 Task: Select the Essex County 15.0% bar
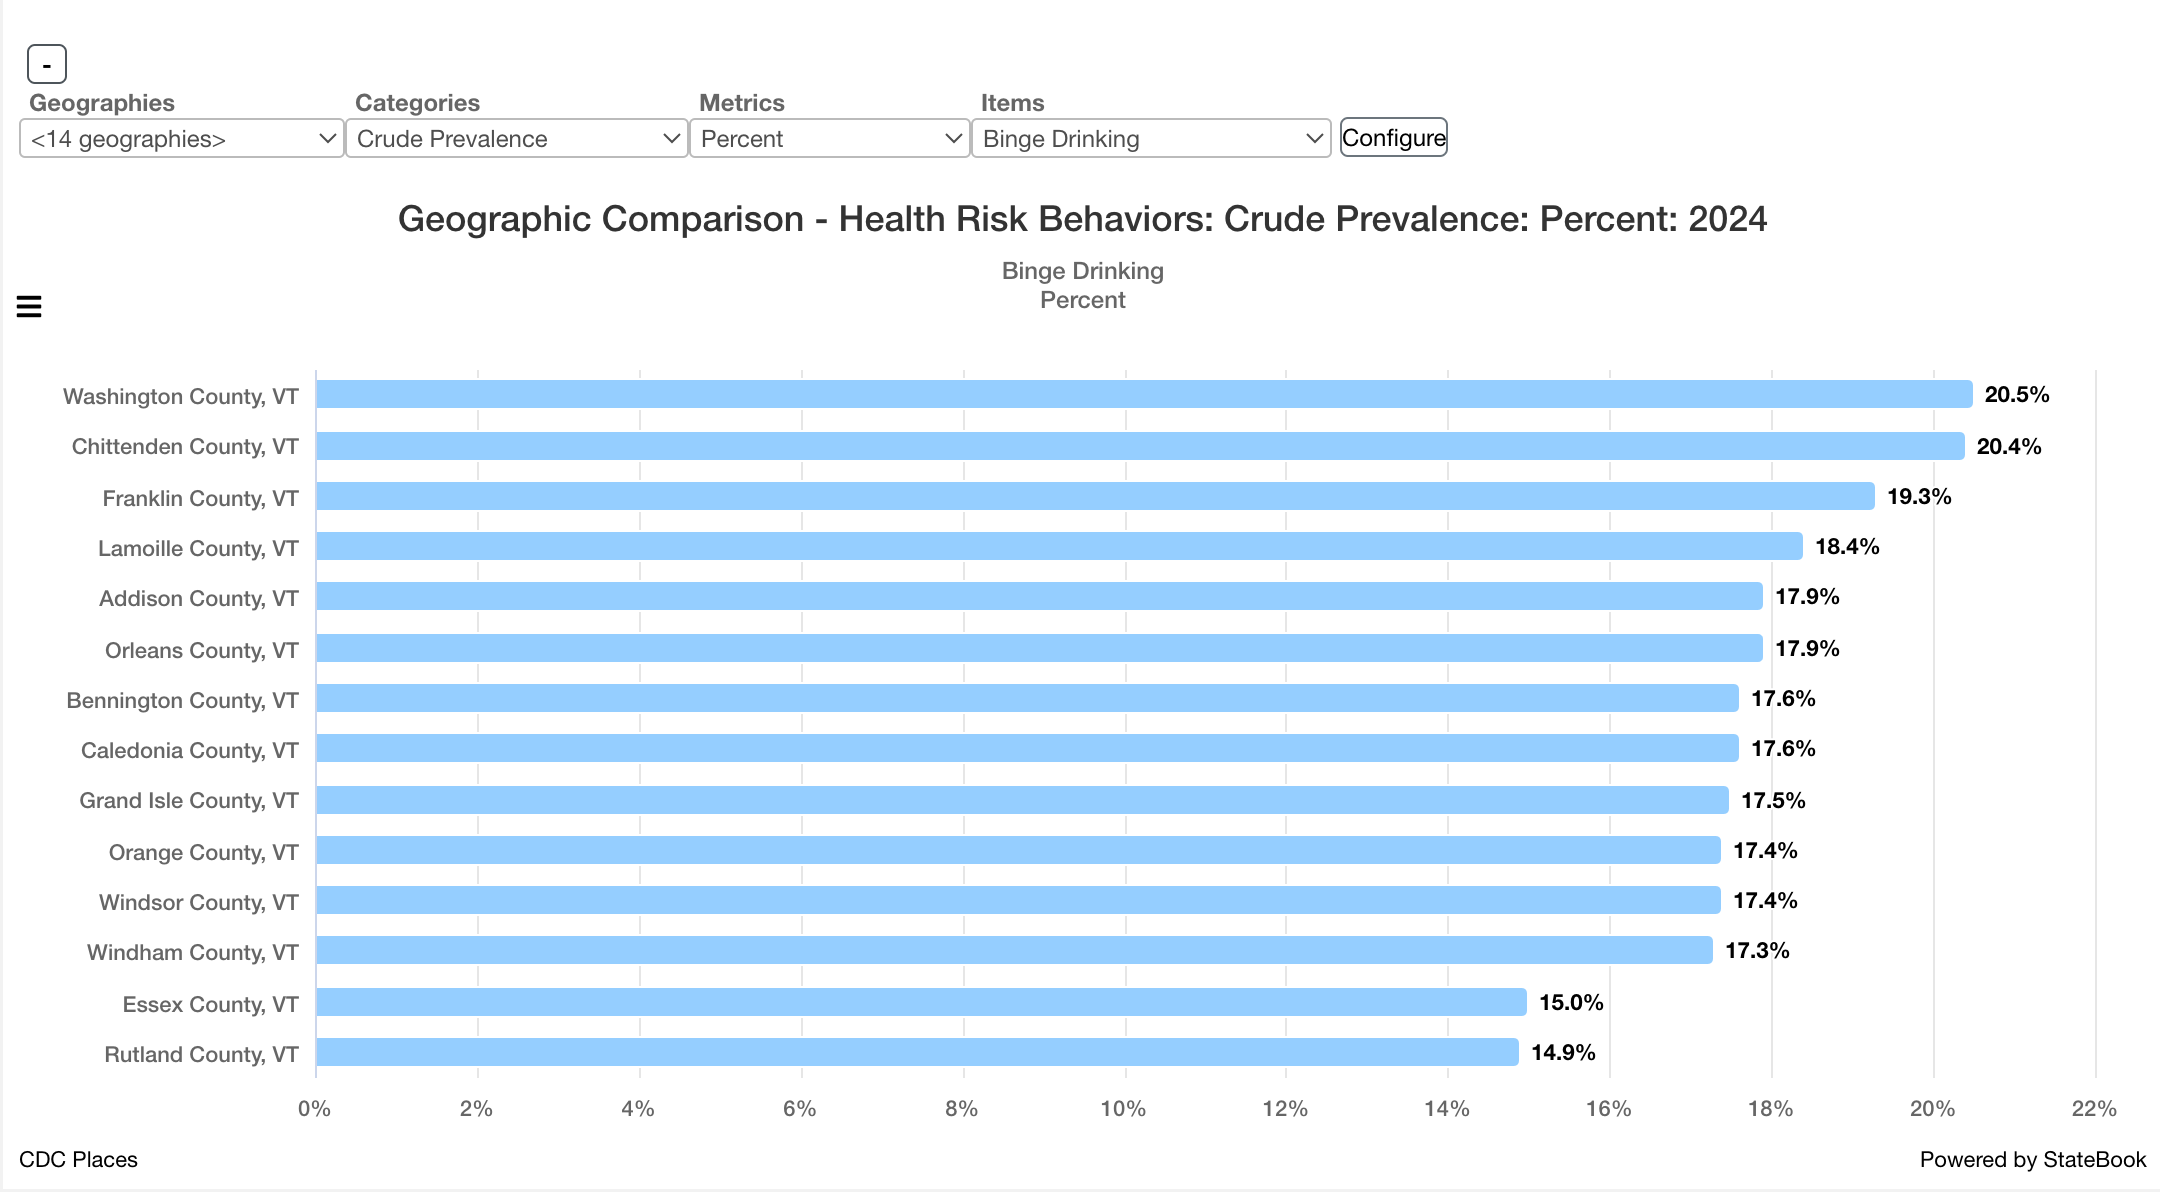click(x=921, y=1002)
